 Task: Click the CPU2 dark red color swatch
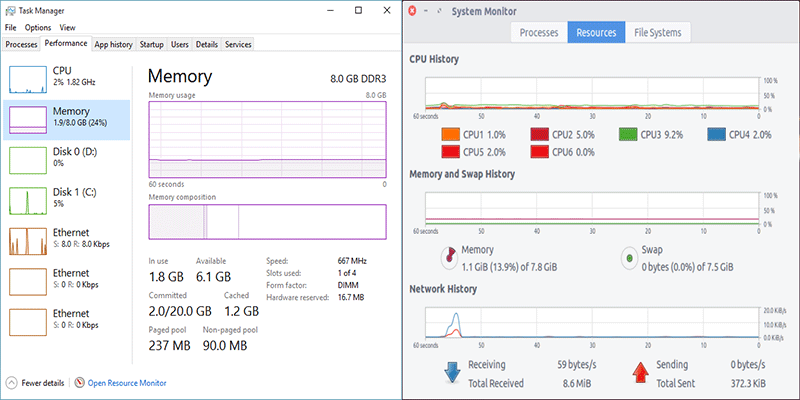click(540, 135)
